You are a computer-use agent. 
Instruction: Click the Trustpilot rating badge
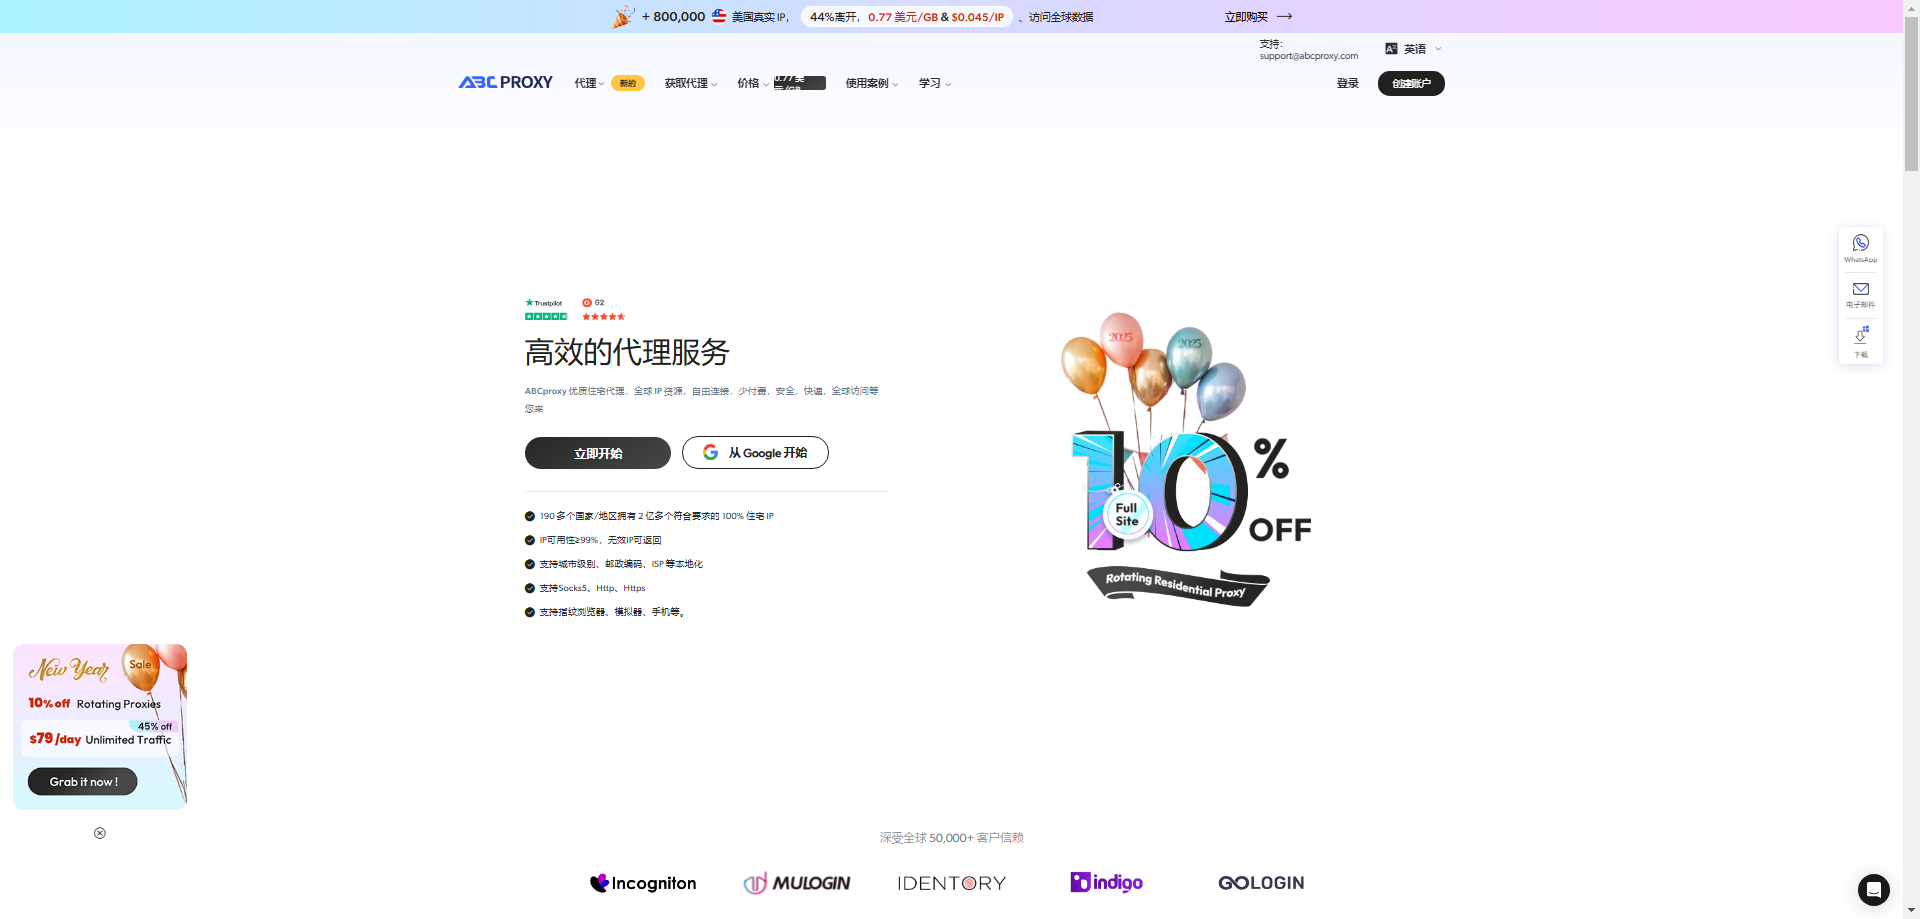[546, 309]
